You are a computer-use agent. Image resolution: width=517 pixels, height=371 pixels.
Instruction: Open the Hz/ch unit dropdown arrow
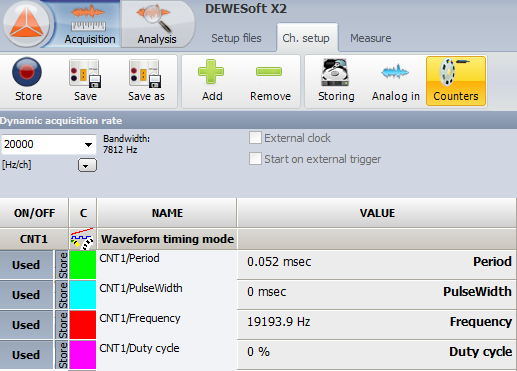(x=87, y=165)
